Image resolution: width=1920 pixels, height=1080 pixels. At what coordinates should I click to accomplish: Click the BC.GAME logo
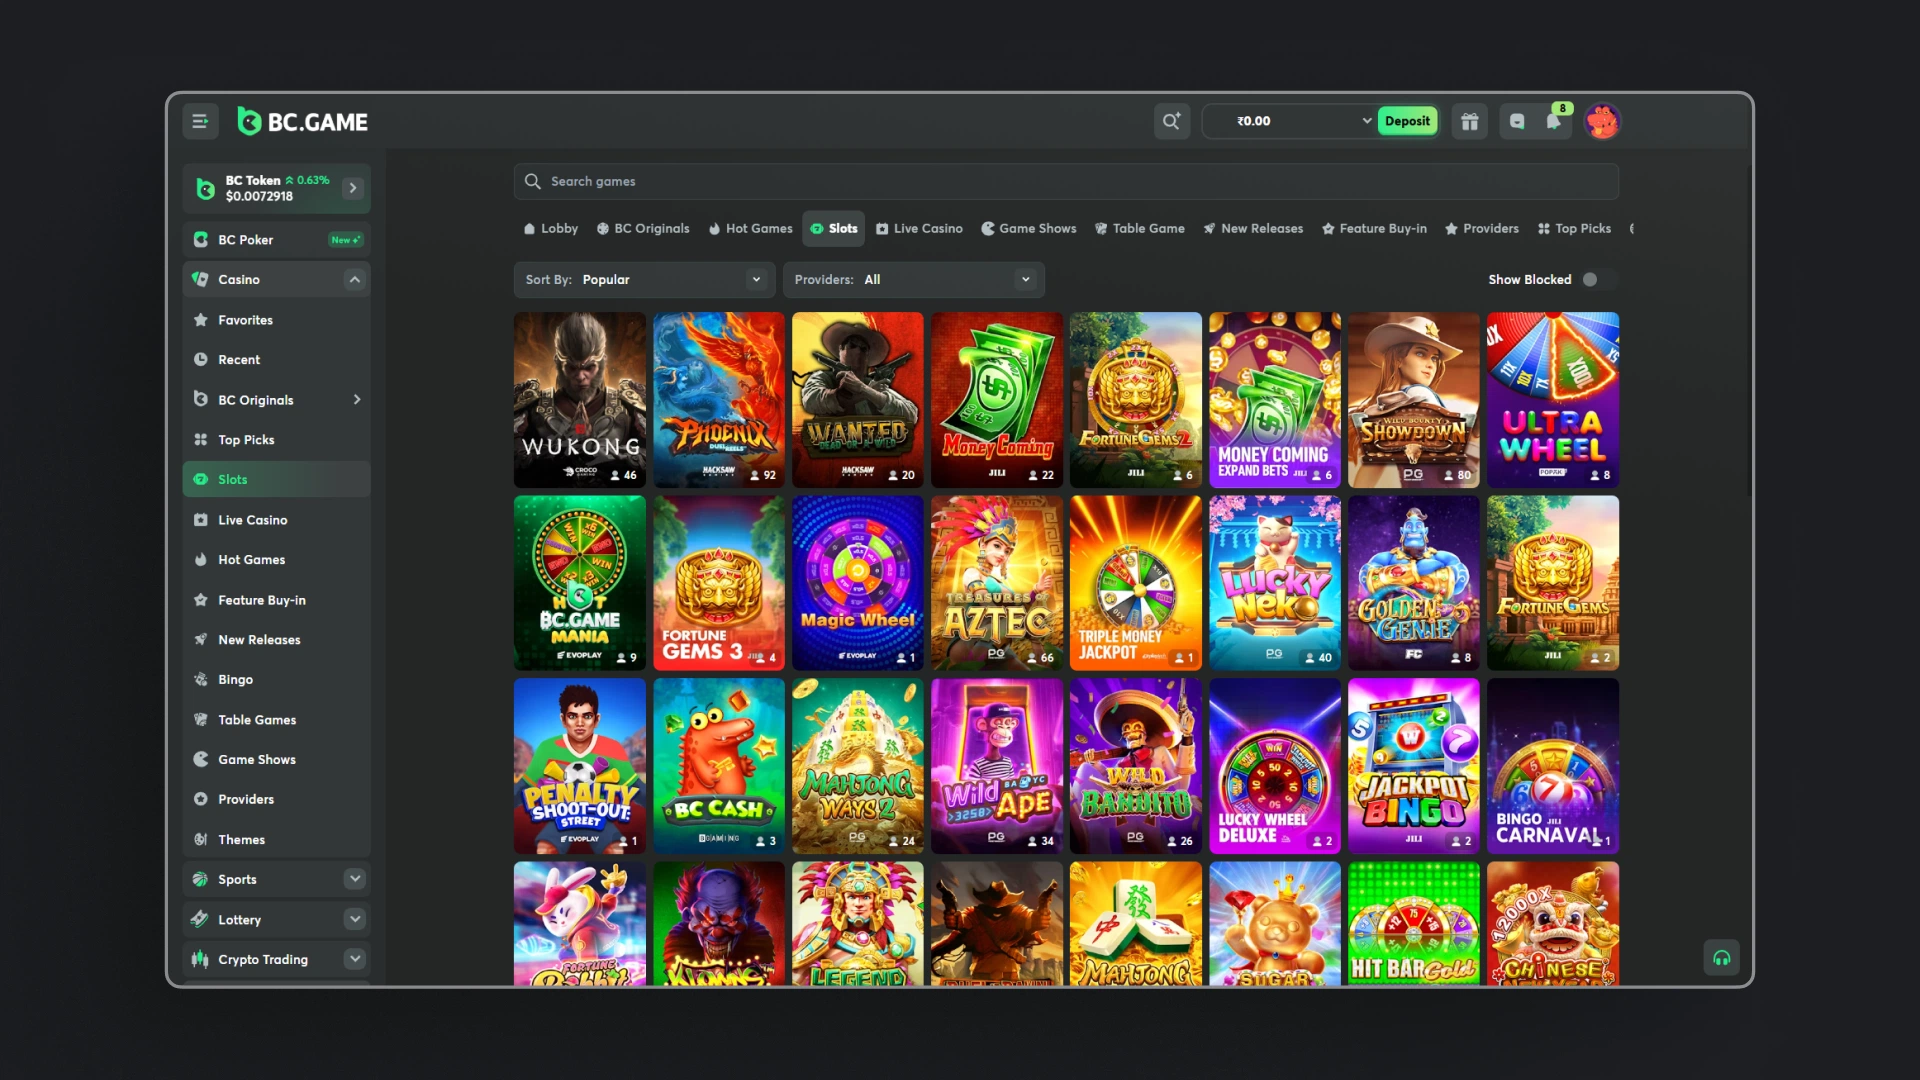(x=303, y=122)
